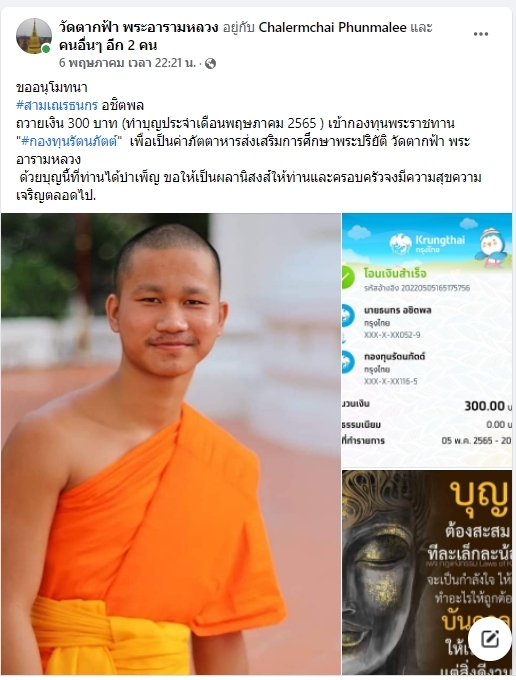Click the green online status dot
The image size is (516, 680).
click(x=46, y=49)
